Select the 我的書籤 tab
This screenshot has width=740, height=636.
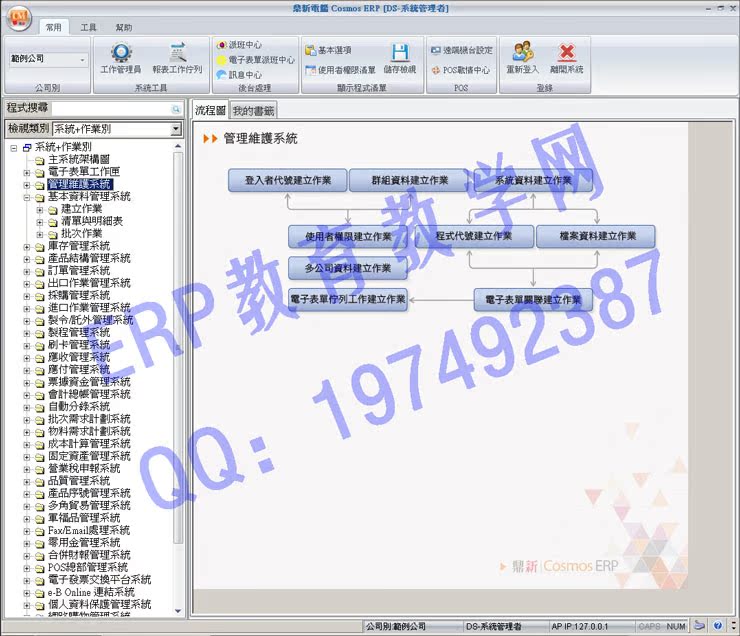253,111
